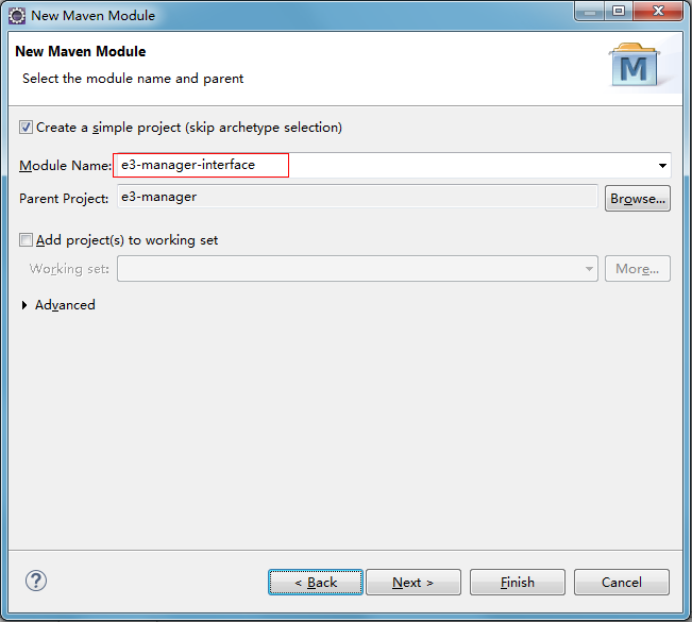The width and height of the screenshot is (692, 622).
Task: Close the dialog with the X button
Action: click(658, 11)
